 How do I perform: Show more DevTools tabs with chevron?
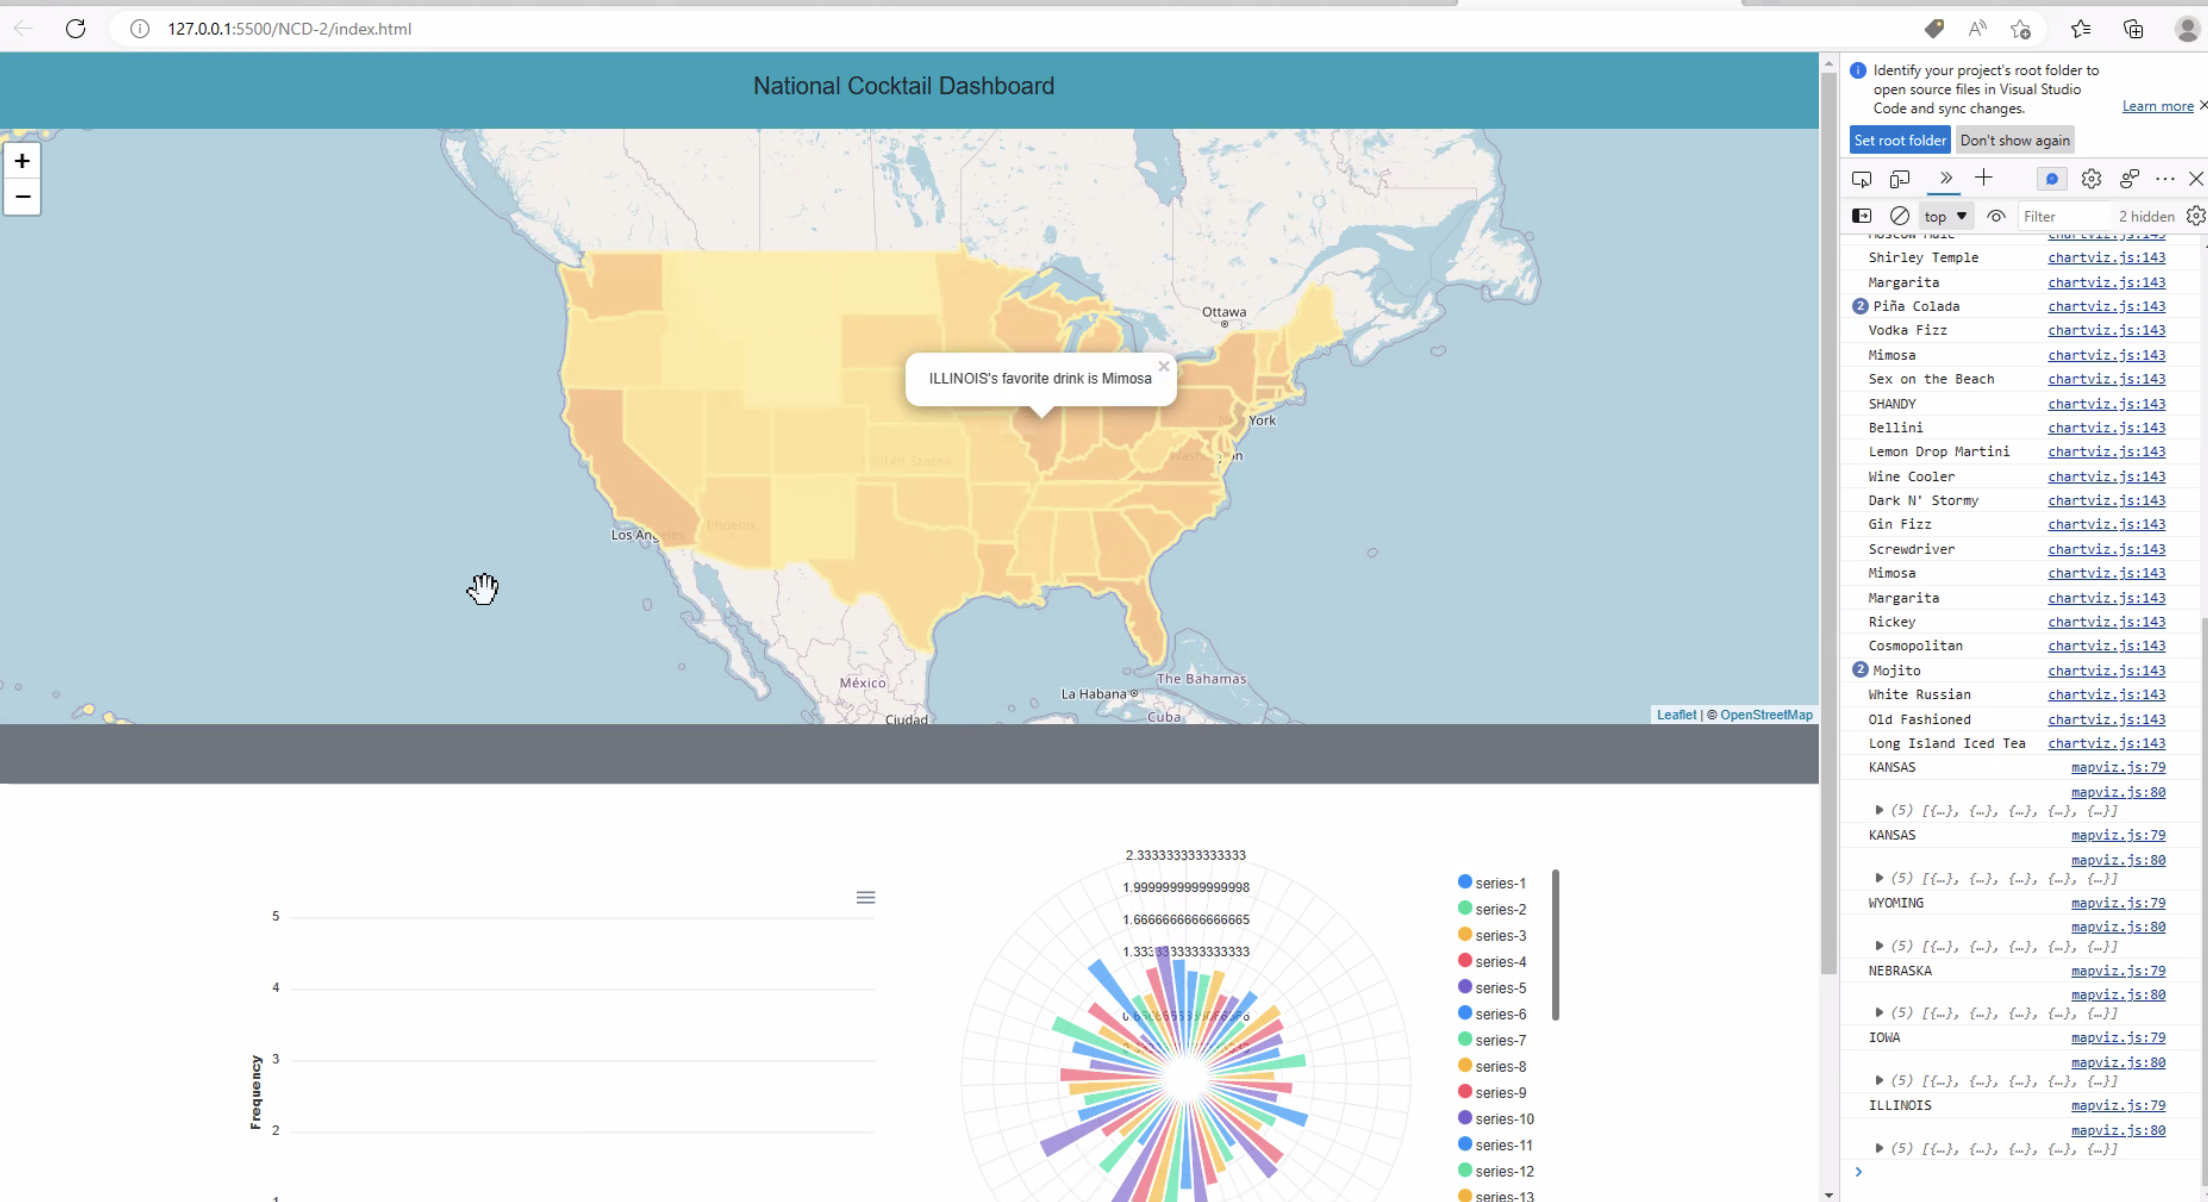[x=1945, y=178]
